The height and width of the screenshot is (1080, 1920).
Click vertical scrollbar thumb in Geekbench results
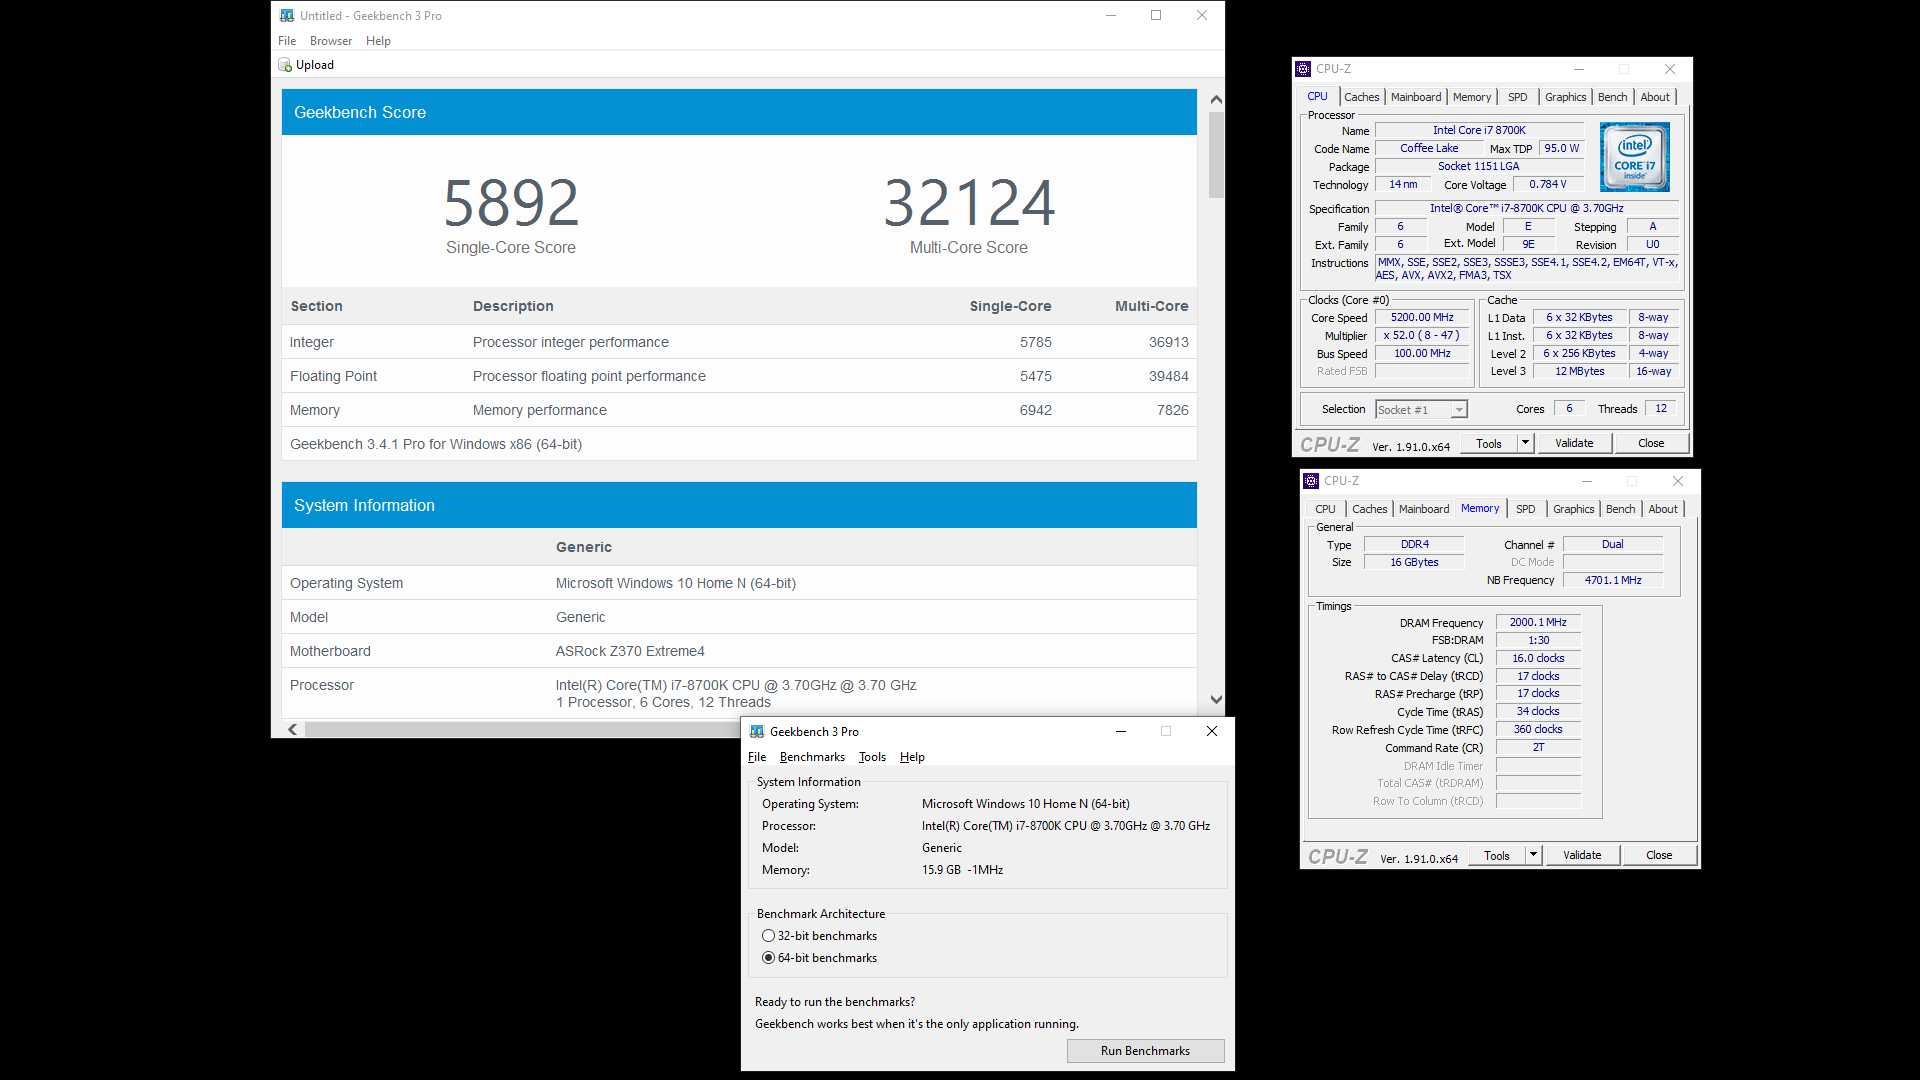pos(1216,155)
